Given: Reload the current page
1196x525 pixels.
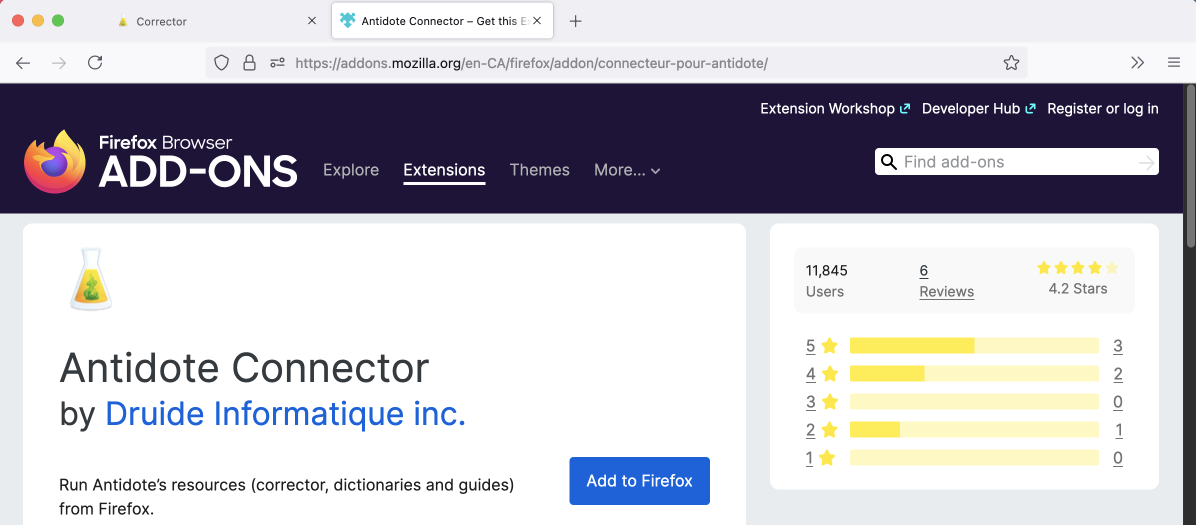Looking at the screenshot, I should point(95,63).
